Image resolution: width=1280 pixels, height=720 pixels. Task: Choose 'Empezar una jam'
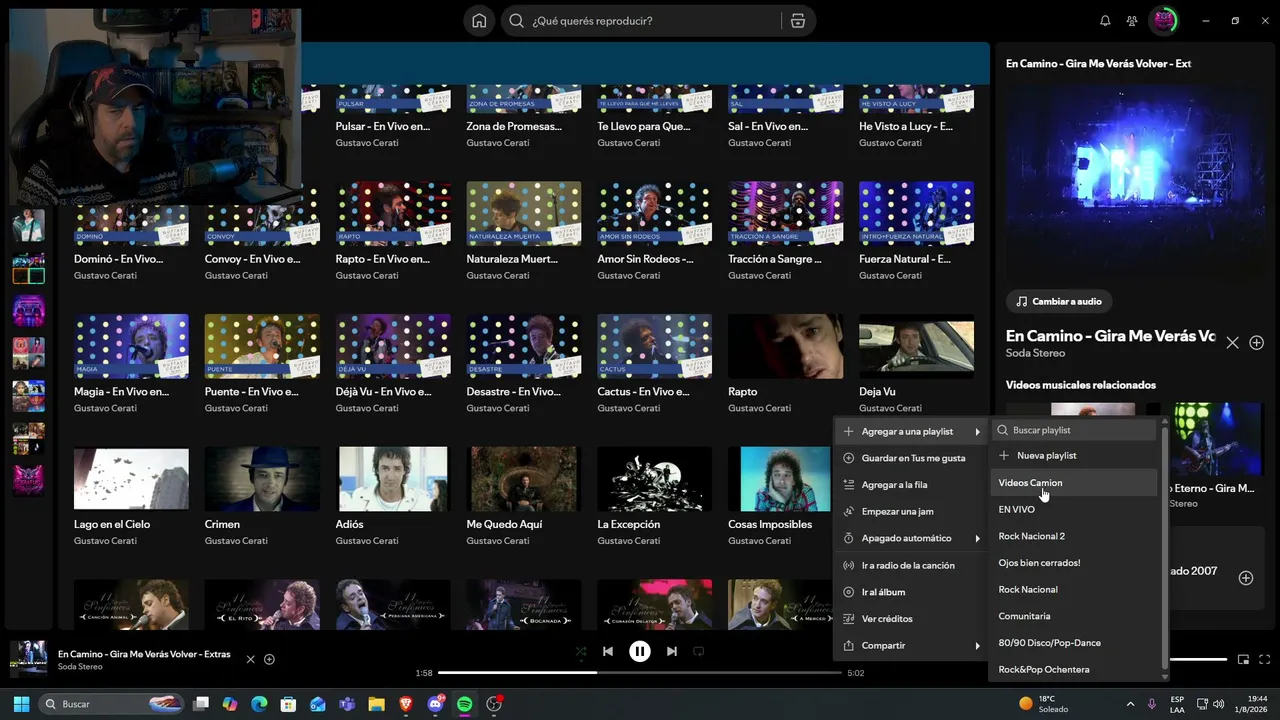[911, 512]
